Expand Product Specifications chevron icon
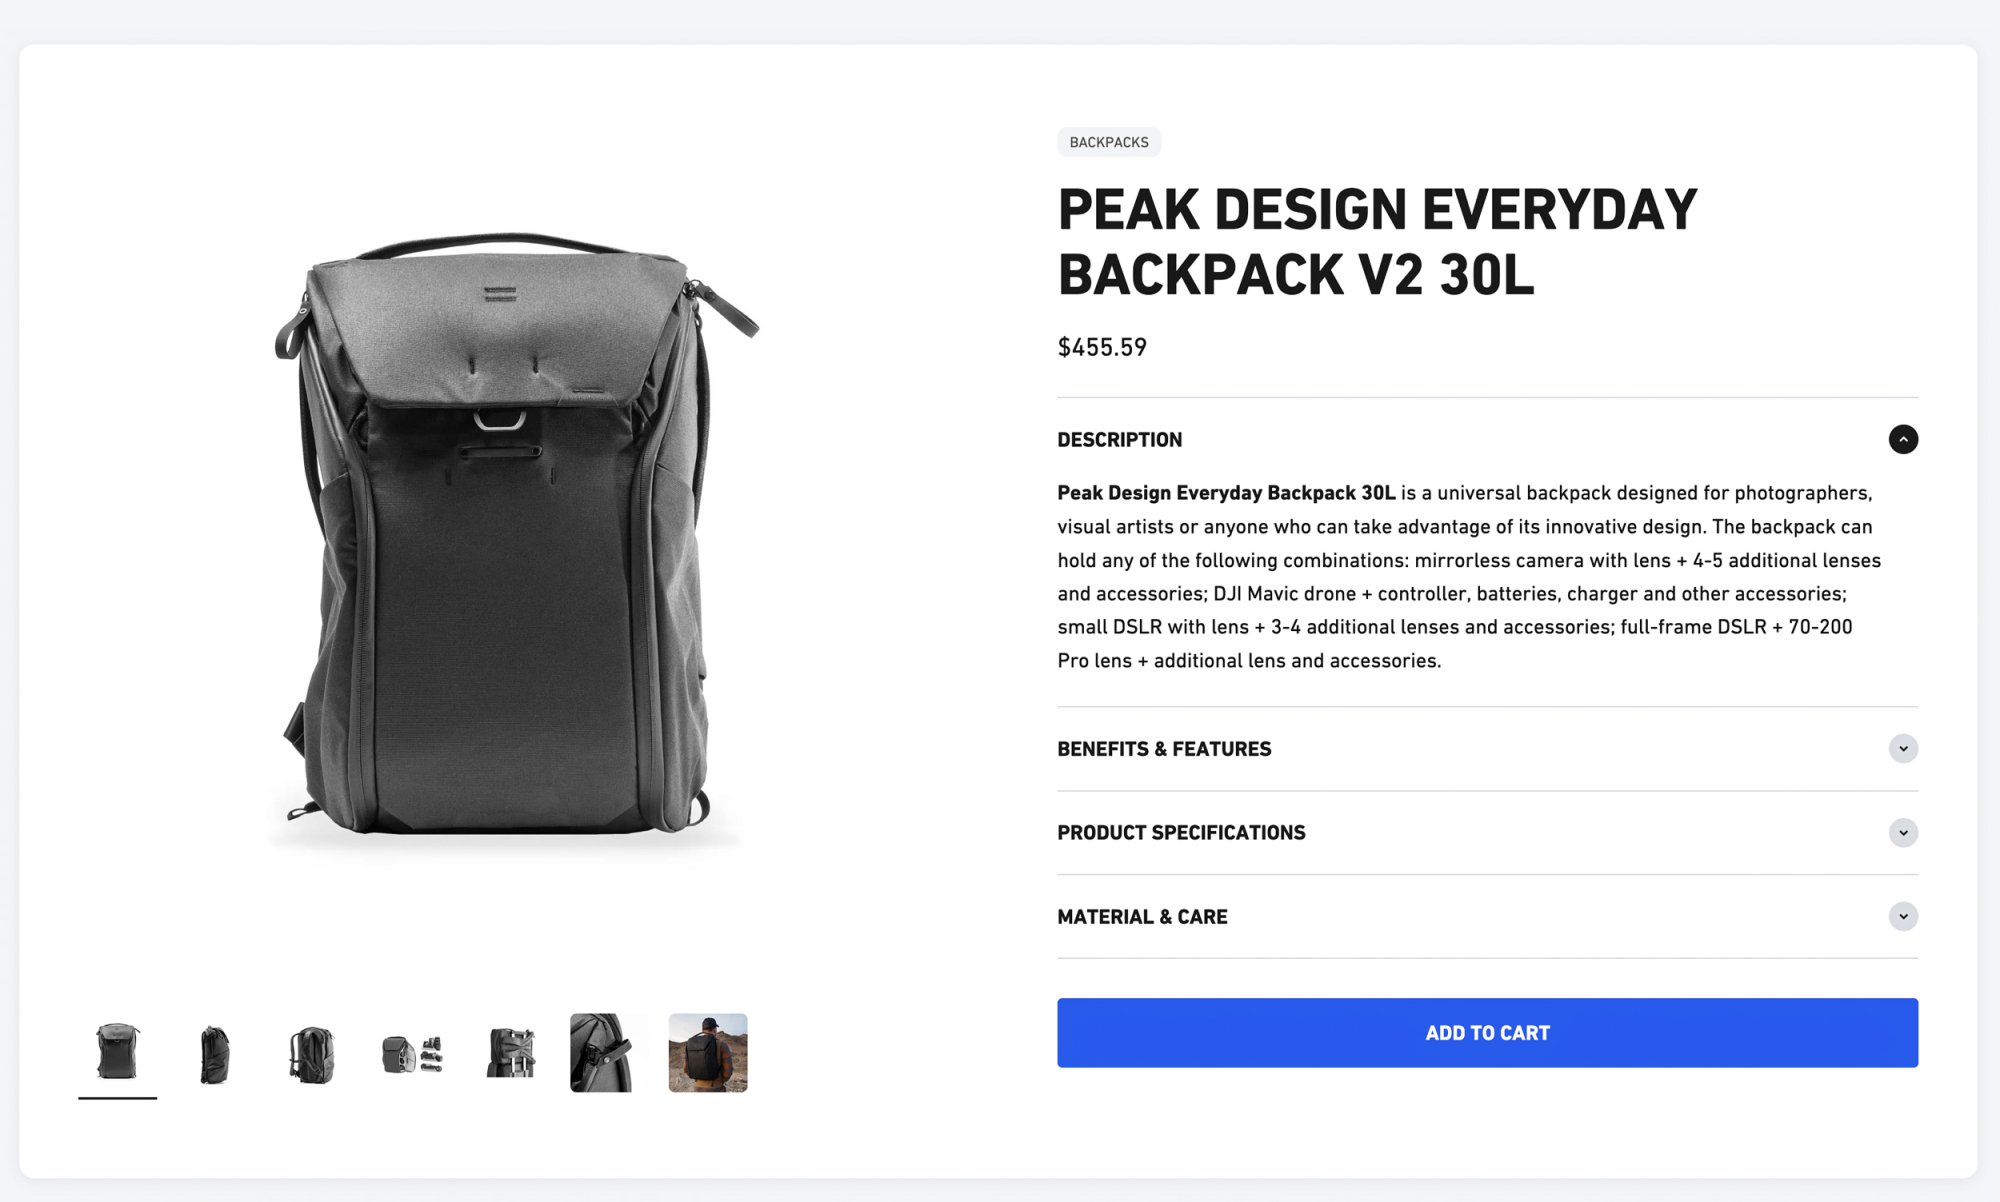This screenshot has width=2000, height=1202. [x=1902, y=833]
